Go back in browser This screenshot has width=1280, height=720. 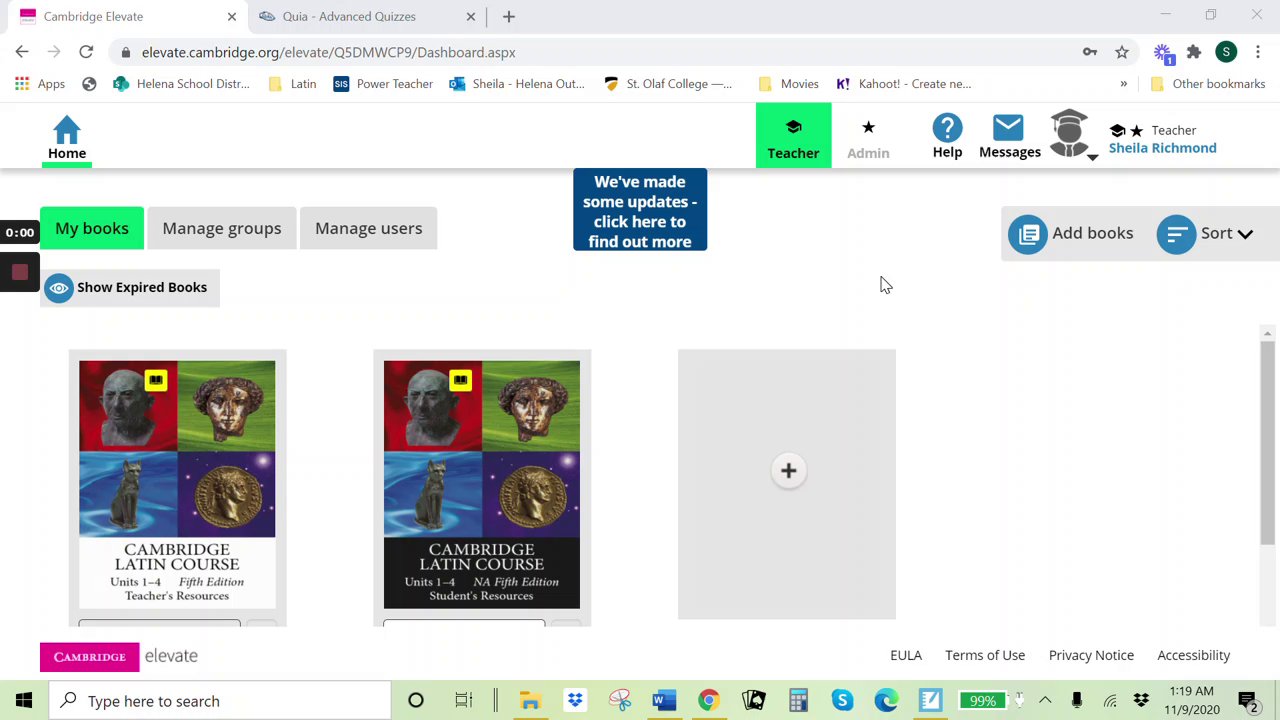click(x=22, y=52)
